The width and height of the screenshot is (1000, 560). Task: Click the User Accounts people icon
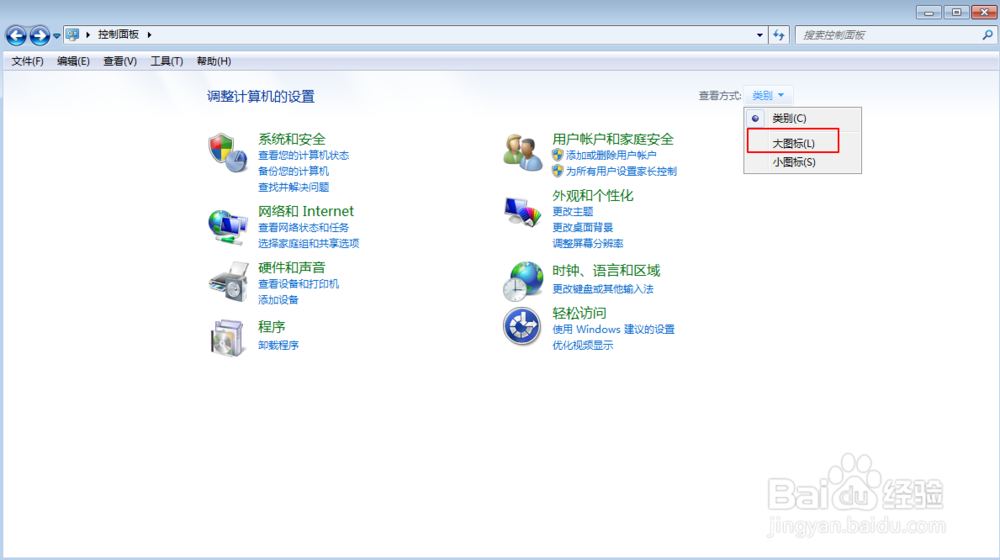tap(523, 152)
